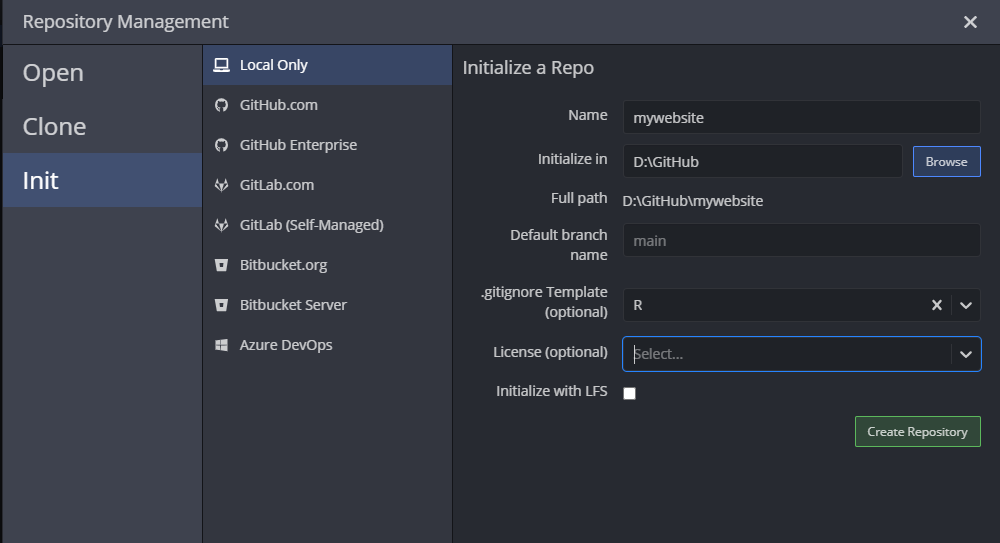Click the Repository Management title text
Screen dimensions: 1000x543
(x=126, y=22)
